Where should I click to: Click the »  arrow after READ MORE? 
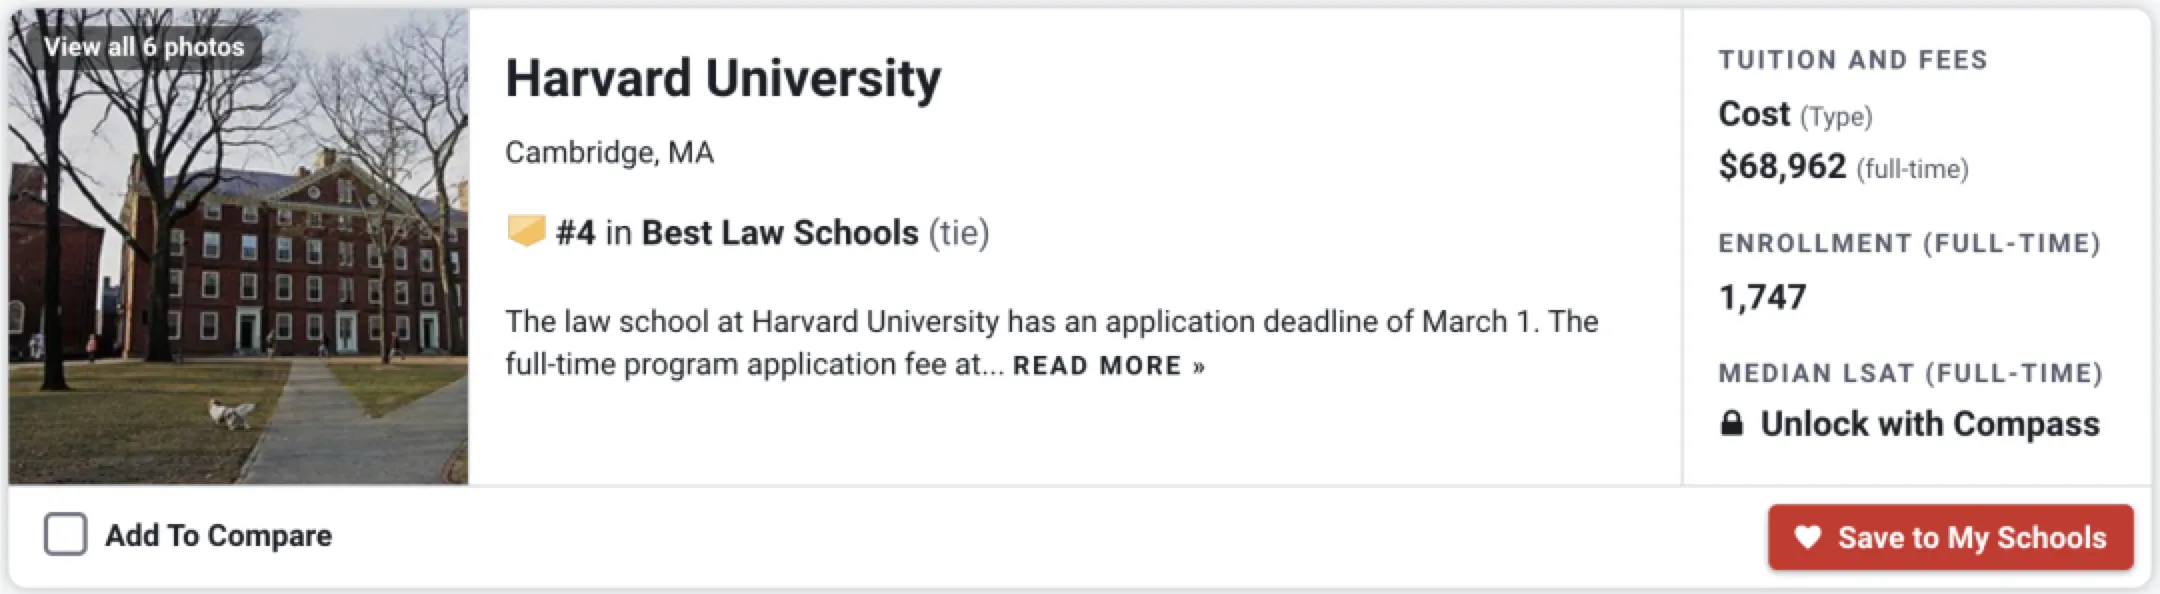click(x=1199, y=366)
